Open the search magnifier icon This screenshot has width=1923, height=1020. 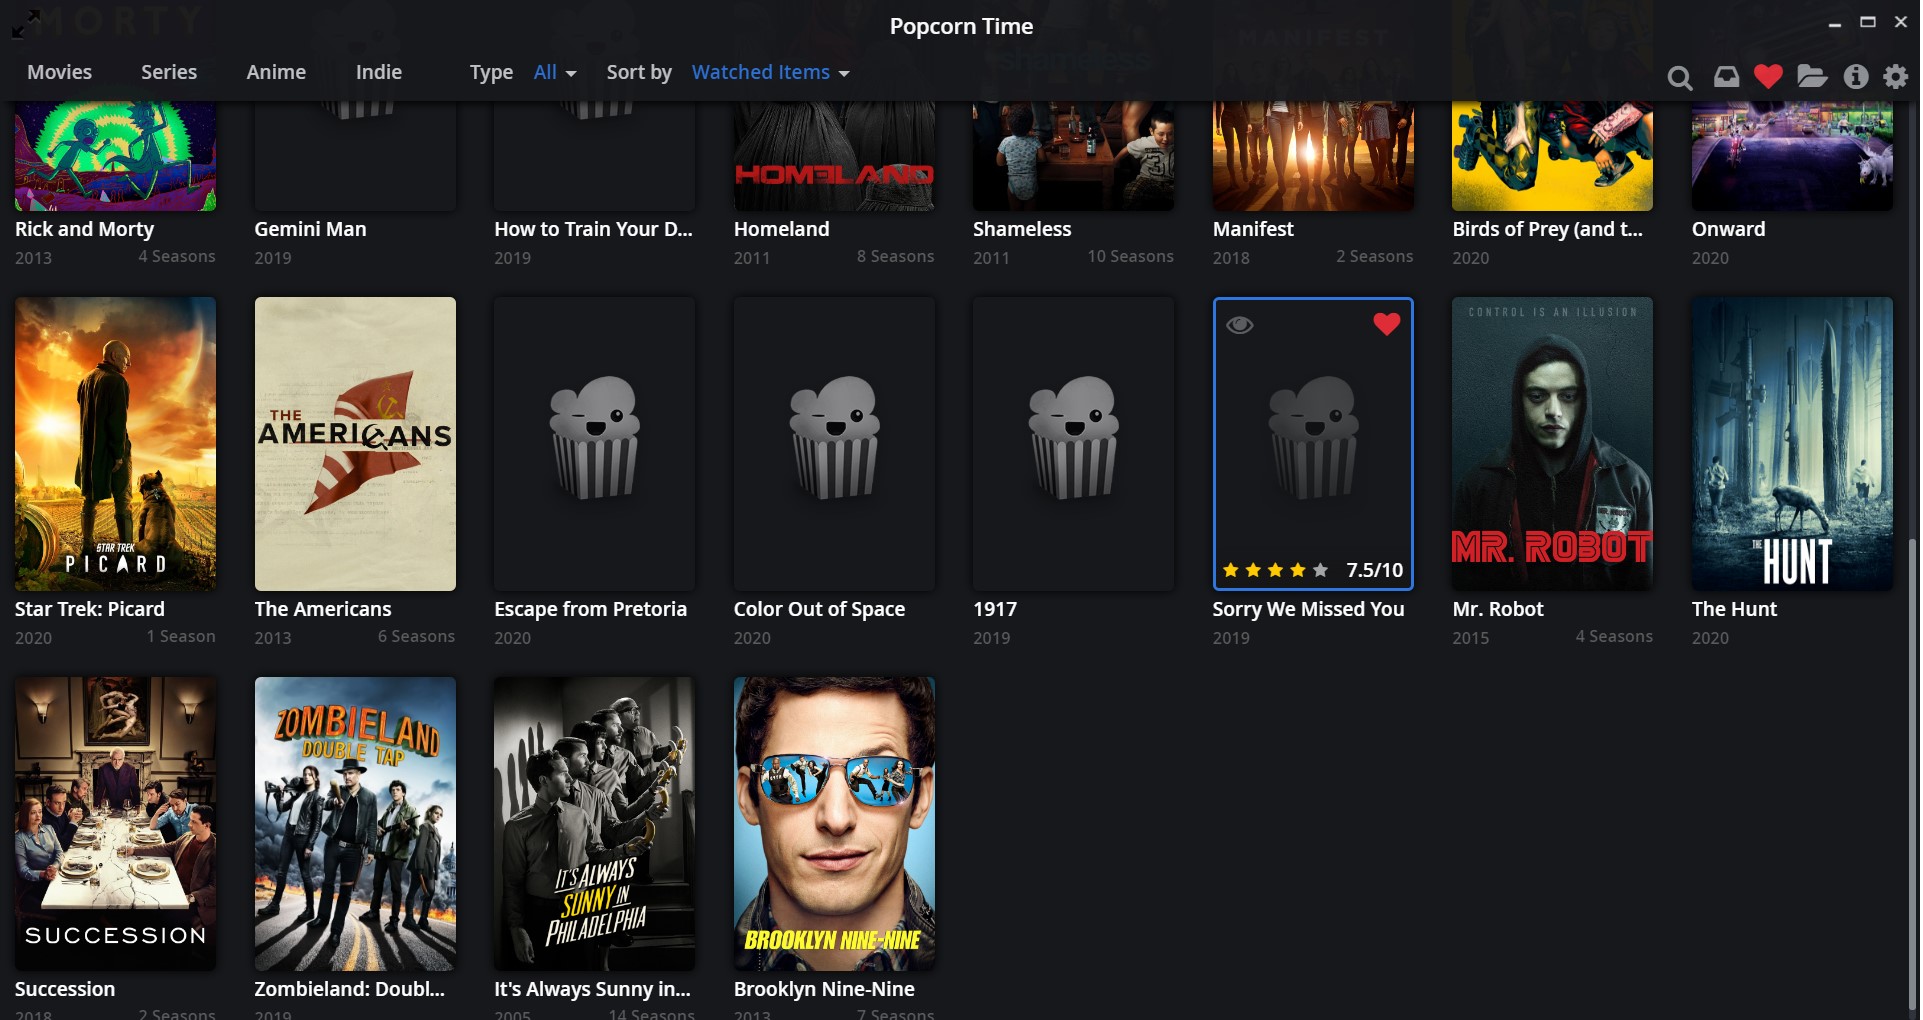[x=1680, y=76]
